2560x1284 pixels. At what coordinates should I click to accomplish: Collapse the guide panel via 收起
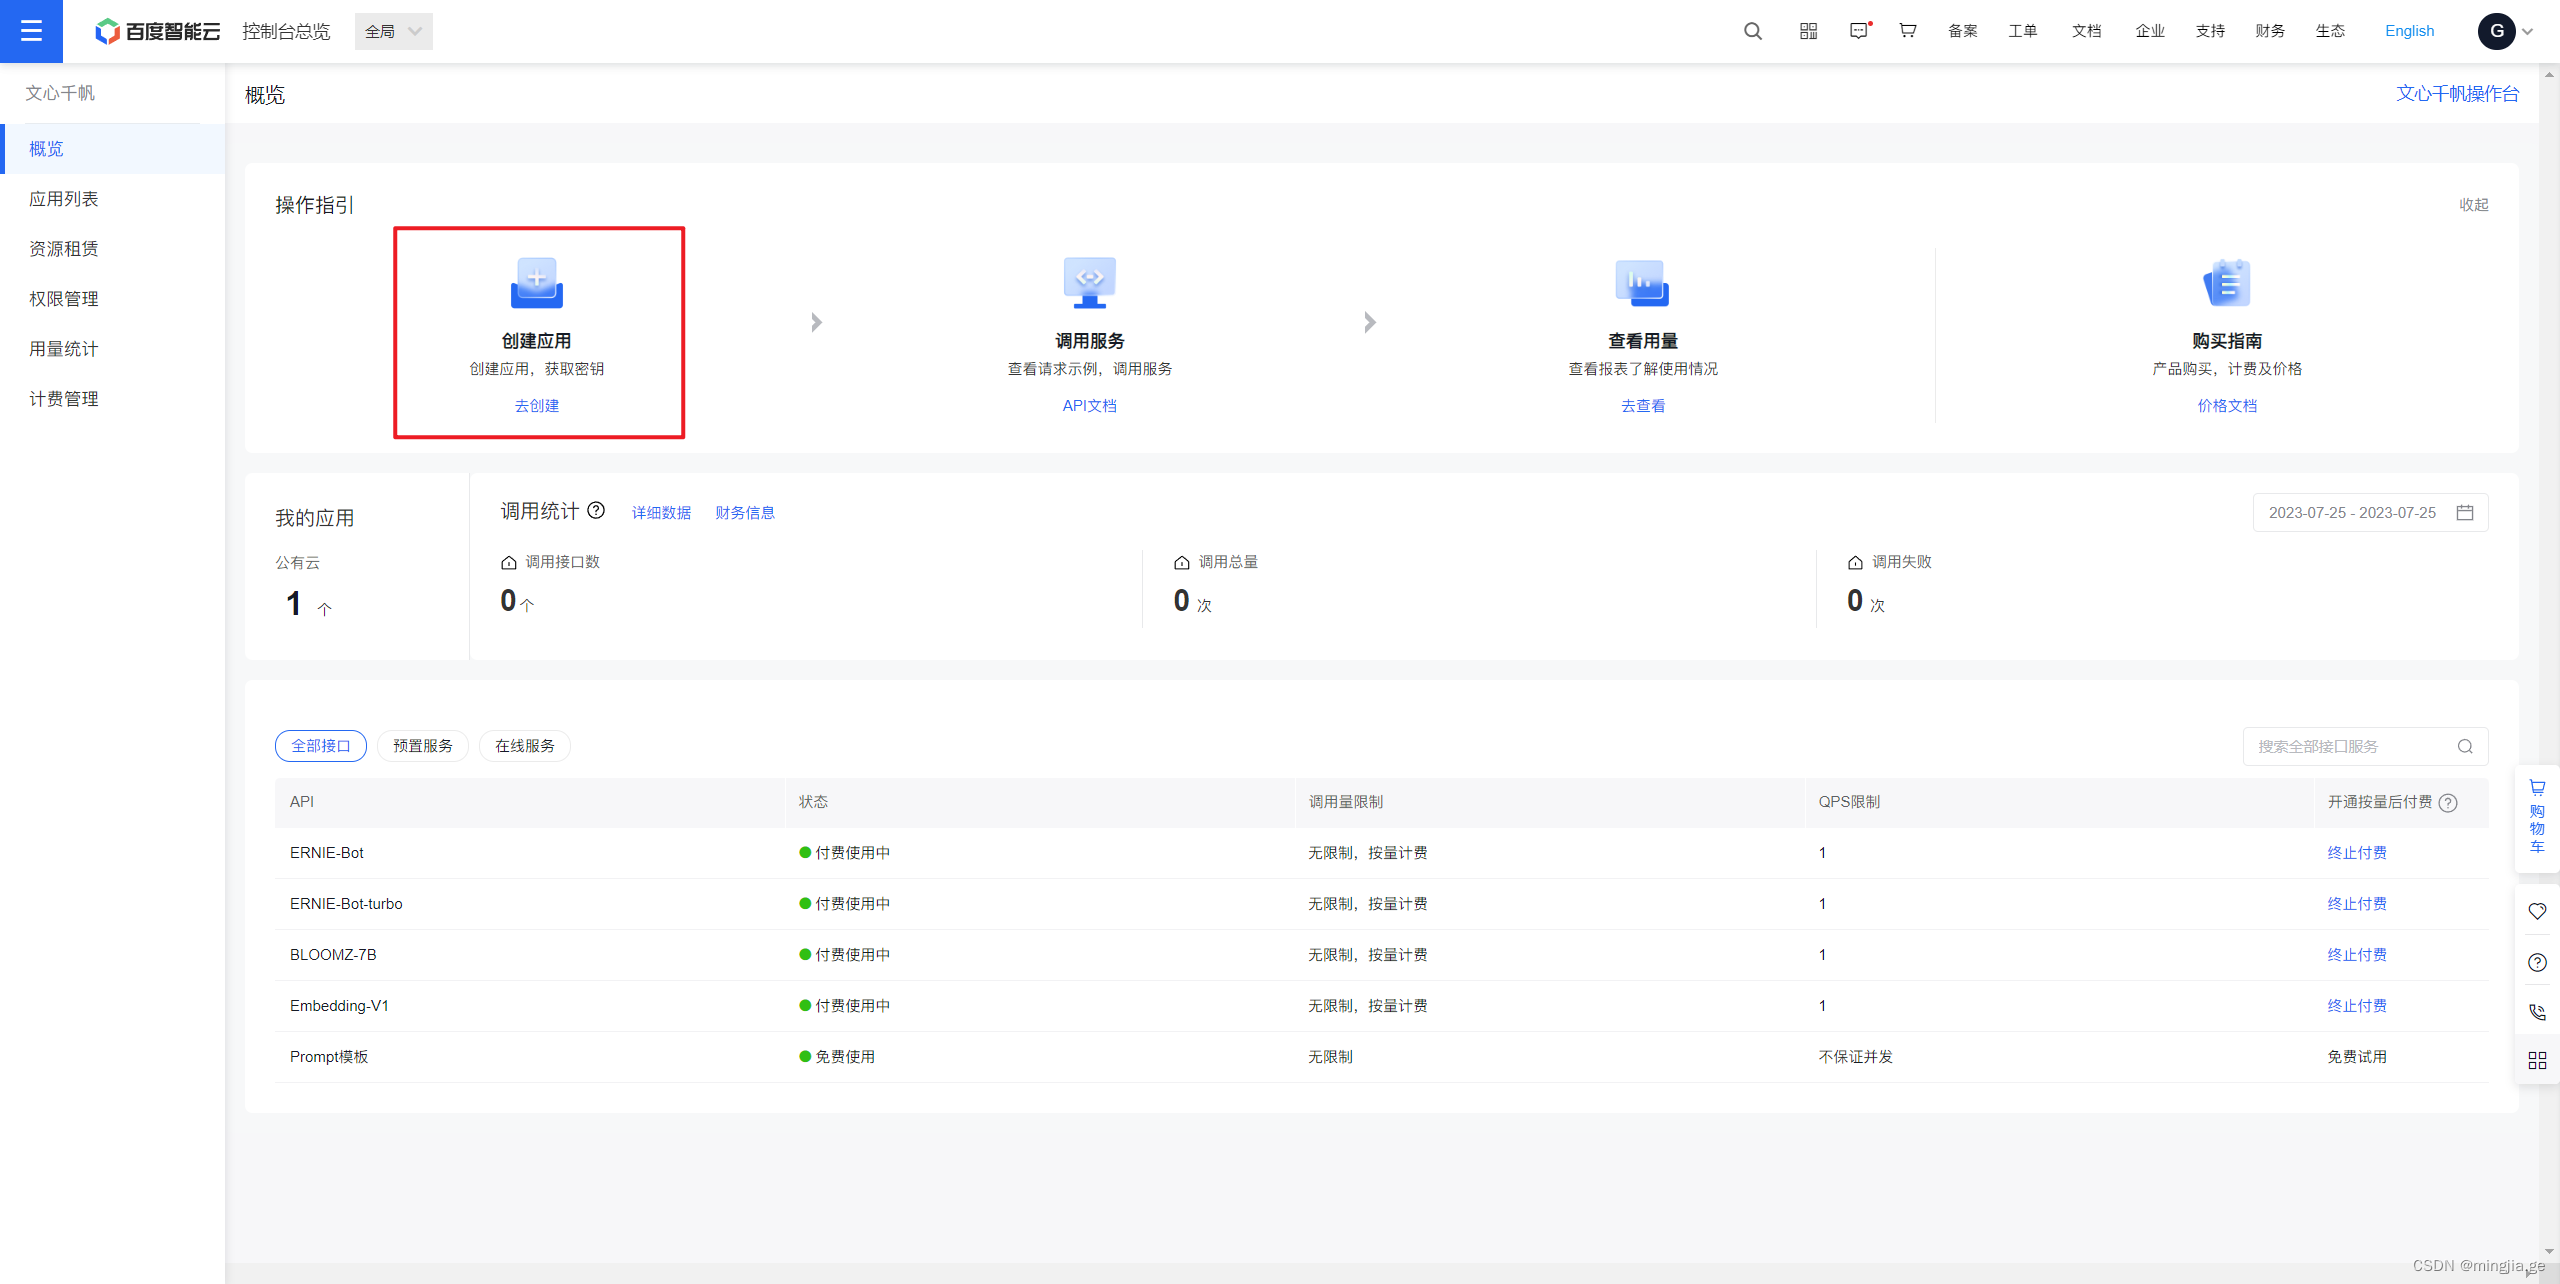(2473, 205)
